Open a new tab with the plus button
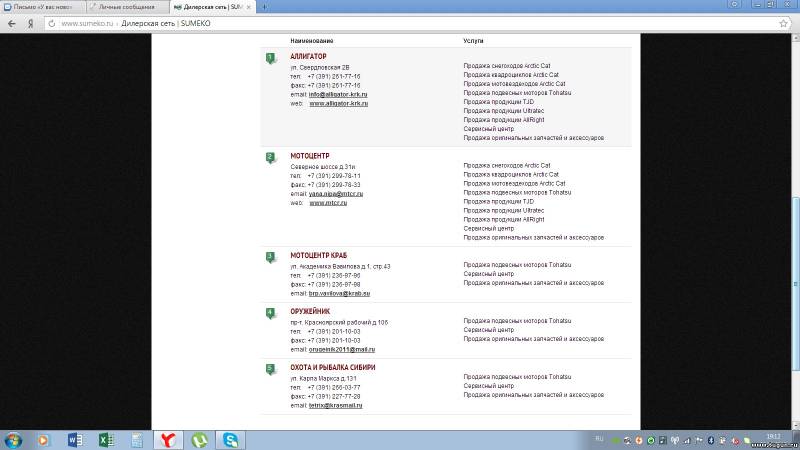 tap(264, 7)
